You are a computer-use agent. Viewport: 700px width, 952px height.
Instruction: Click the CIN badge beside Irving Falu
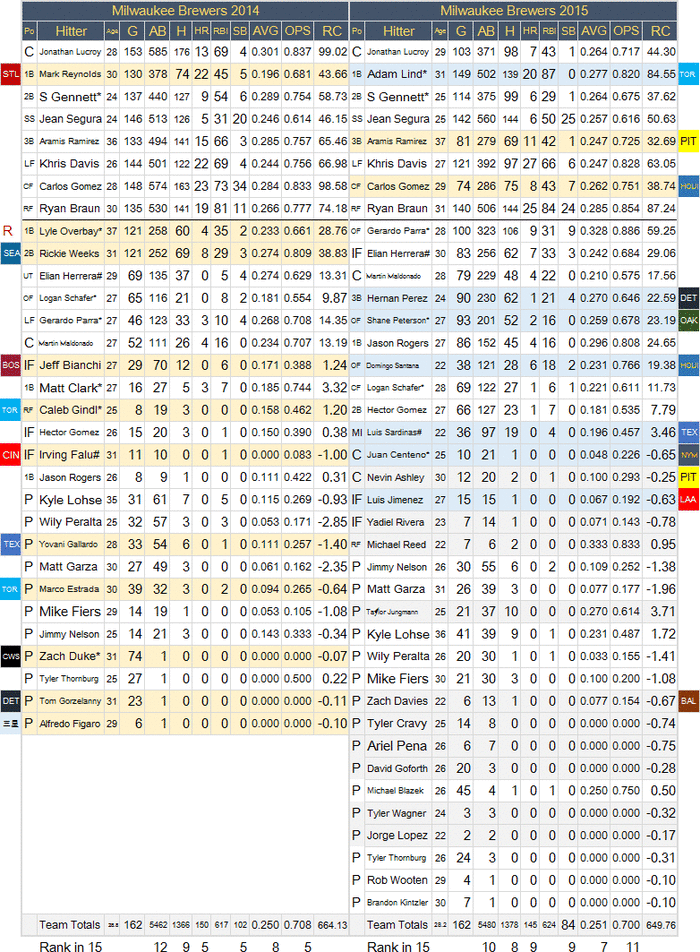click(11, 455)
